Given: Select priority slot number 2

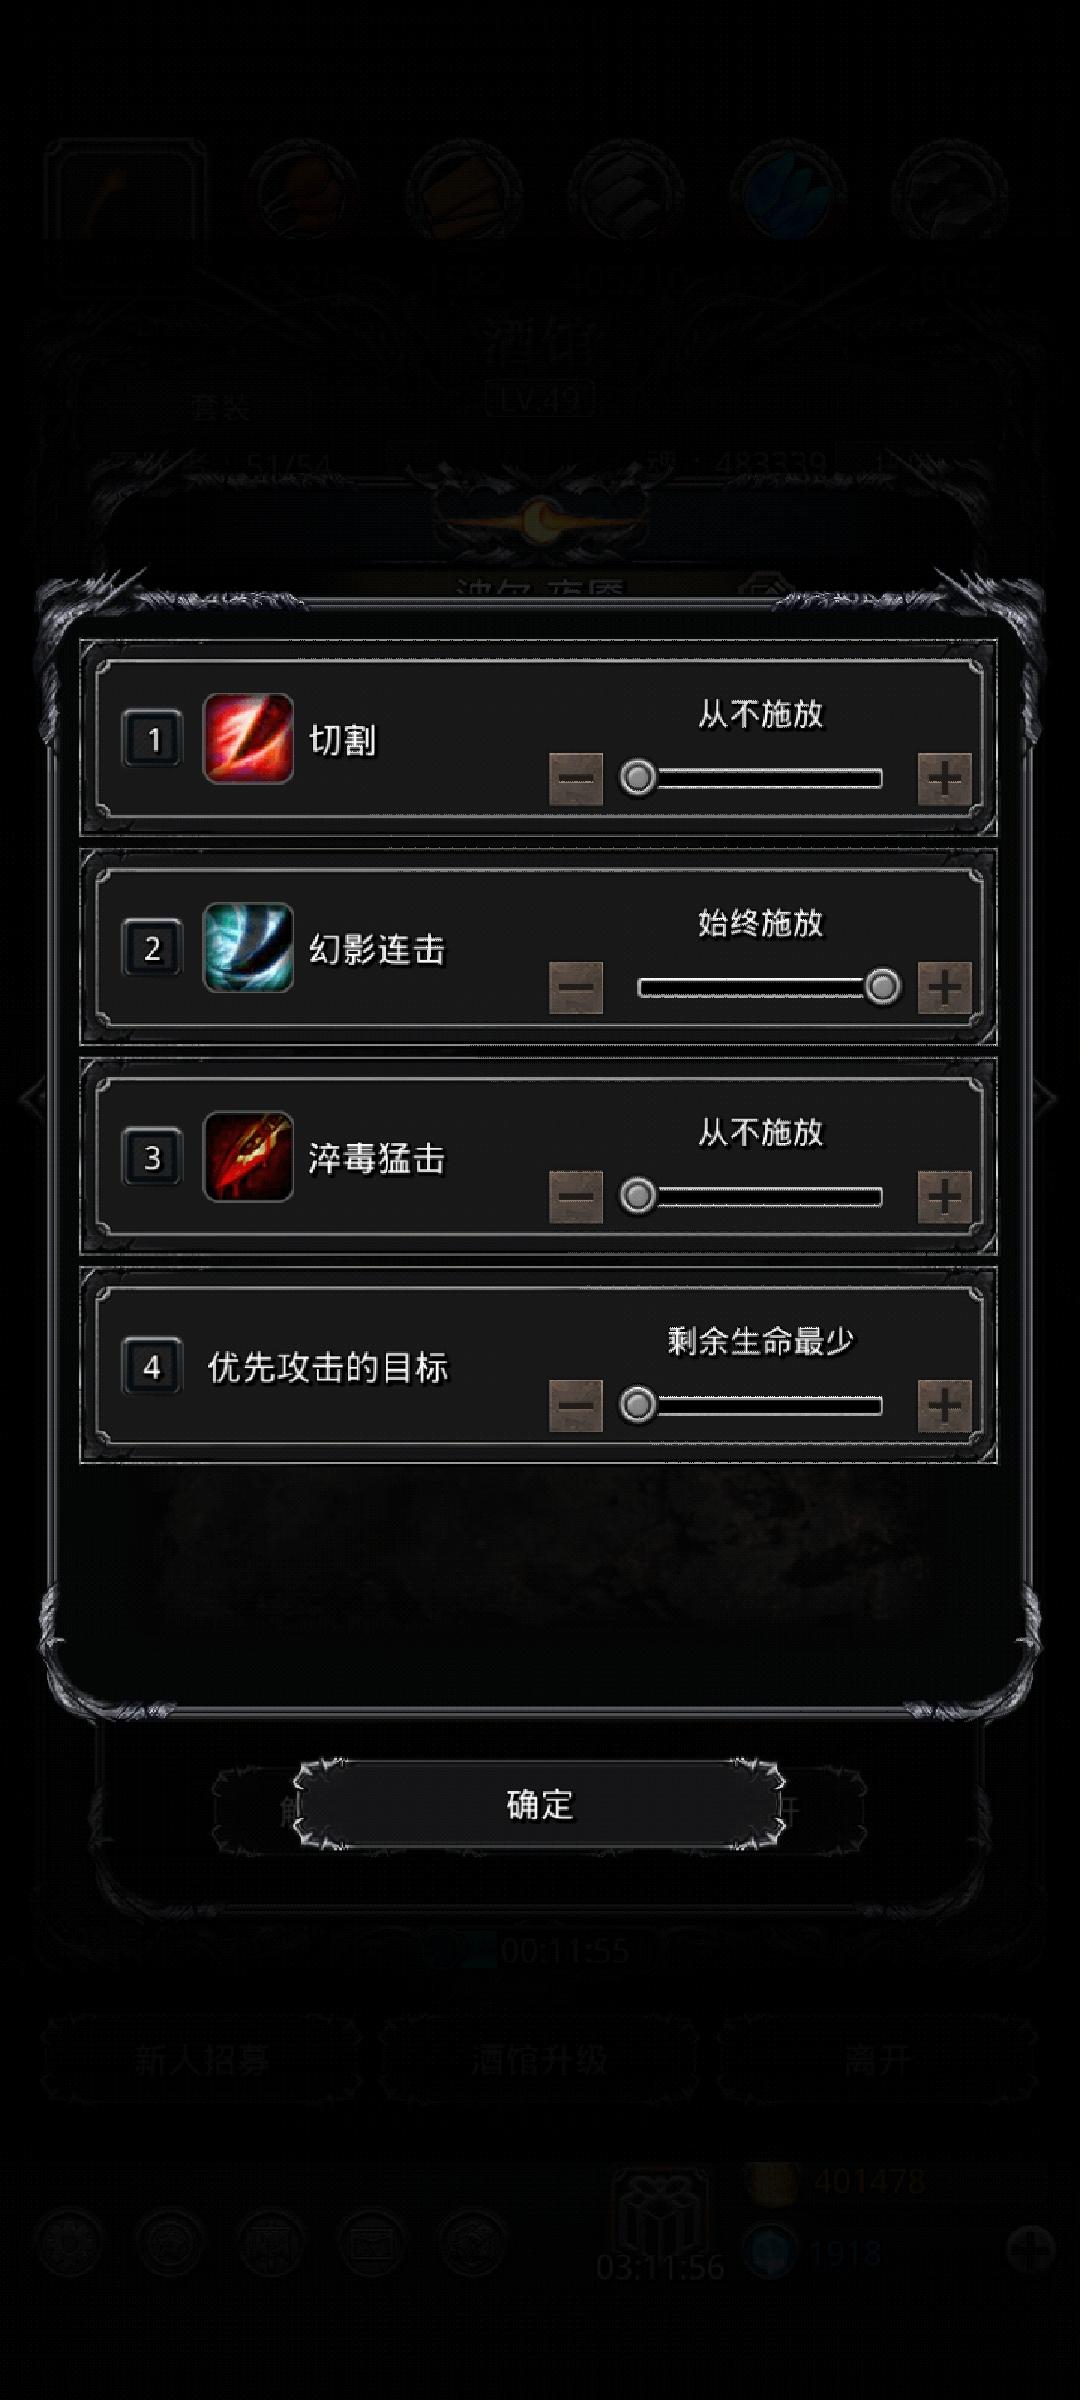Looking at the screenshot, I should [x=152, y=948].
